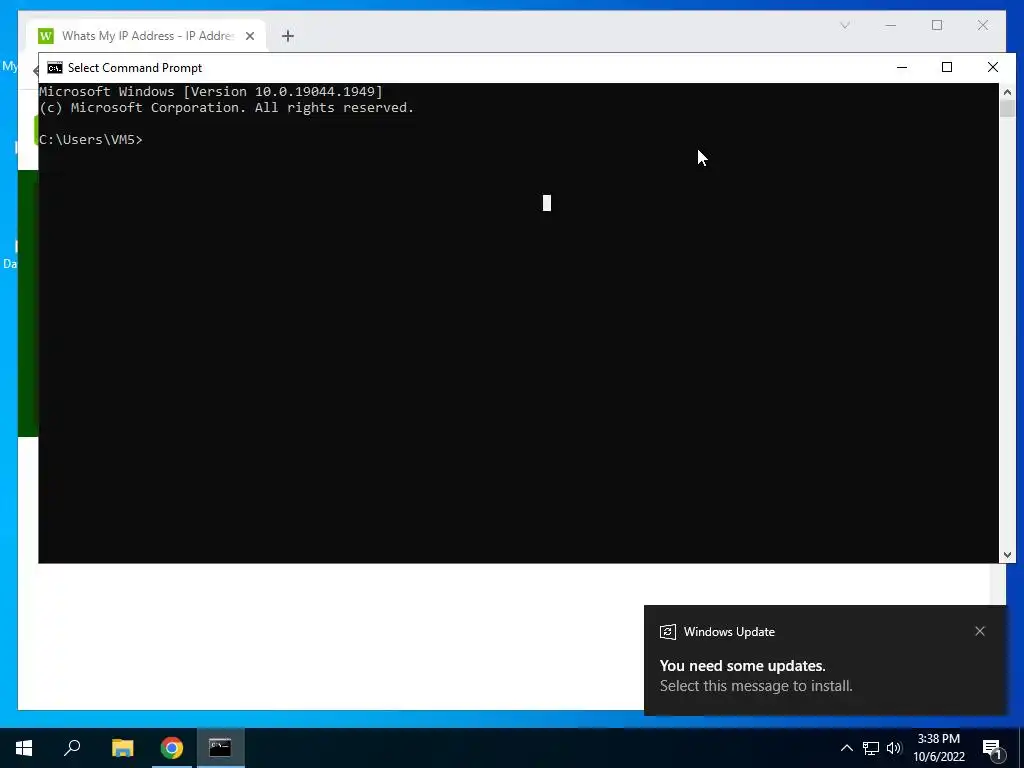1024x768 pixels.
Task: Open the Action Center notifications icon
Action: click(x=993, y=749)
